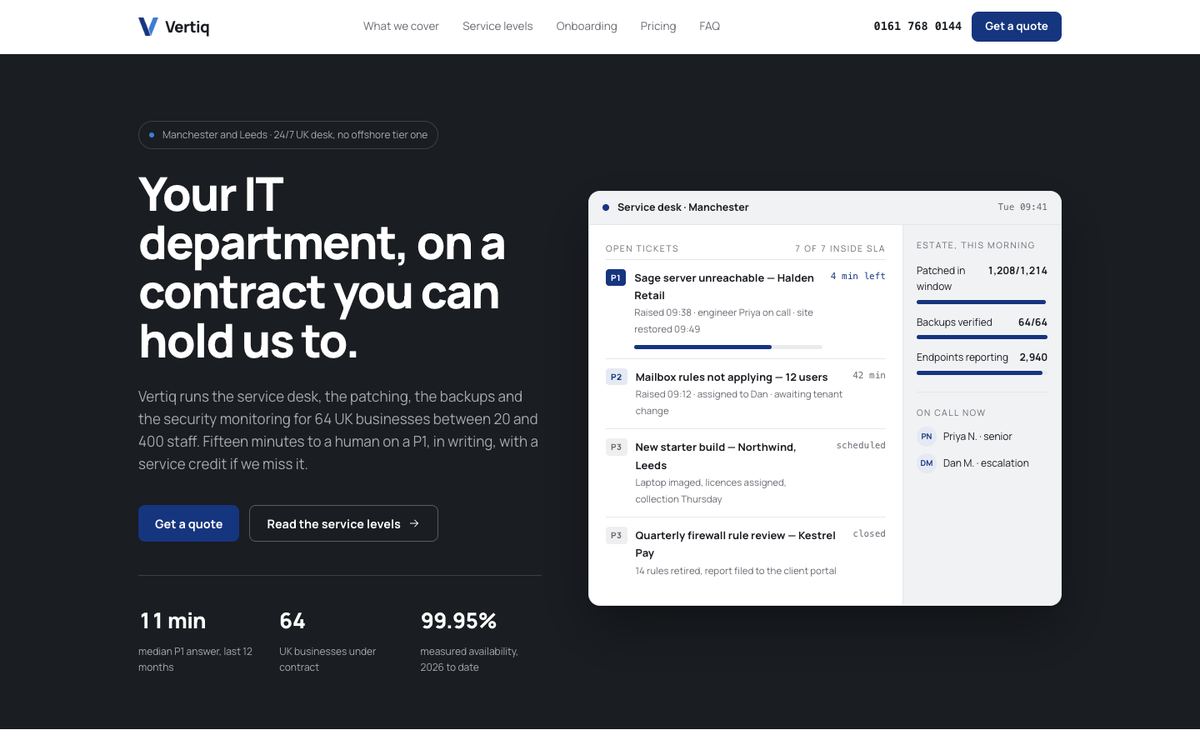Open the What we cover section
The image size is (1200, 750).
pos(401,26)
